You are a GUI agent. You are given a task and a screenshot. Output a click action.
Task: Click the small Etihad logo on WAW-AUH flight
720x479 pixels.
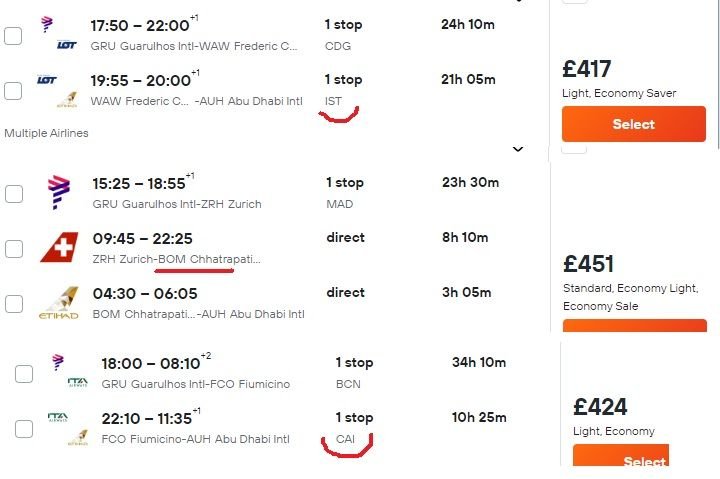tap(68, 99)
